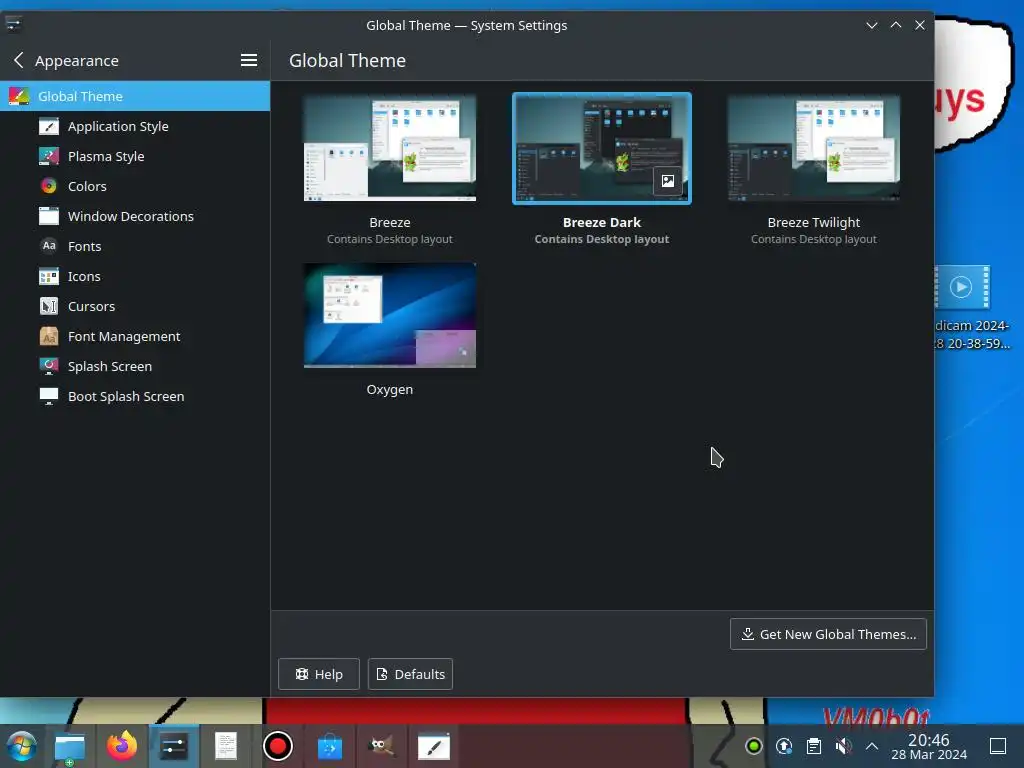
Task: Open the clipboard tray icon
Action: (814, 746)
